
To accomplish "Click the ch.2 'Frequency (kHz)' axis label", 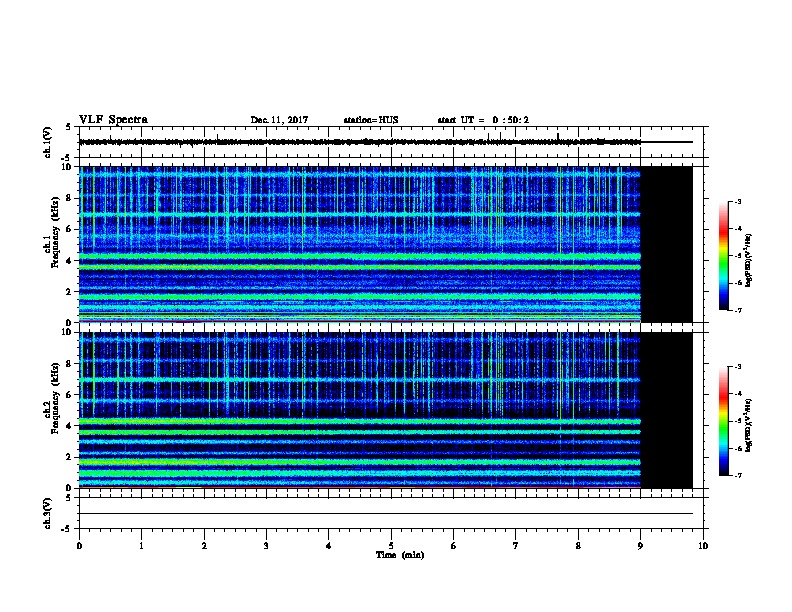I will 55,398.
